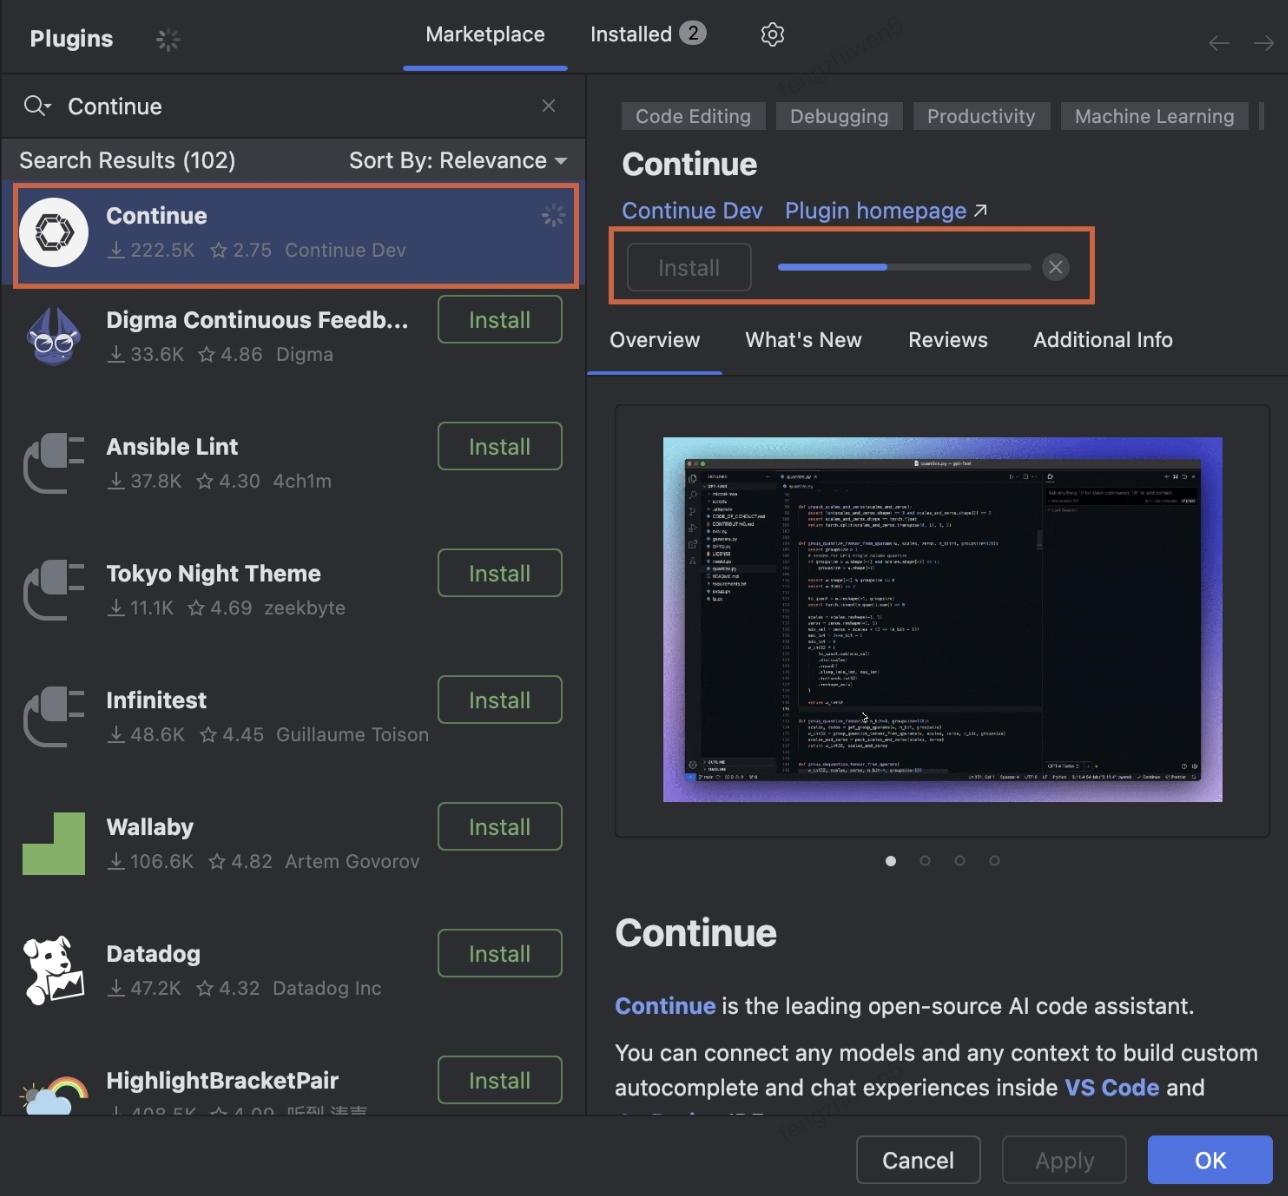Cancel the Continue plugin download
Screen dimensions: 1288x1196
(1055, 267)
